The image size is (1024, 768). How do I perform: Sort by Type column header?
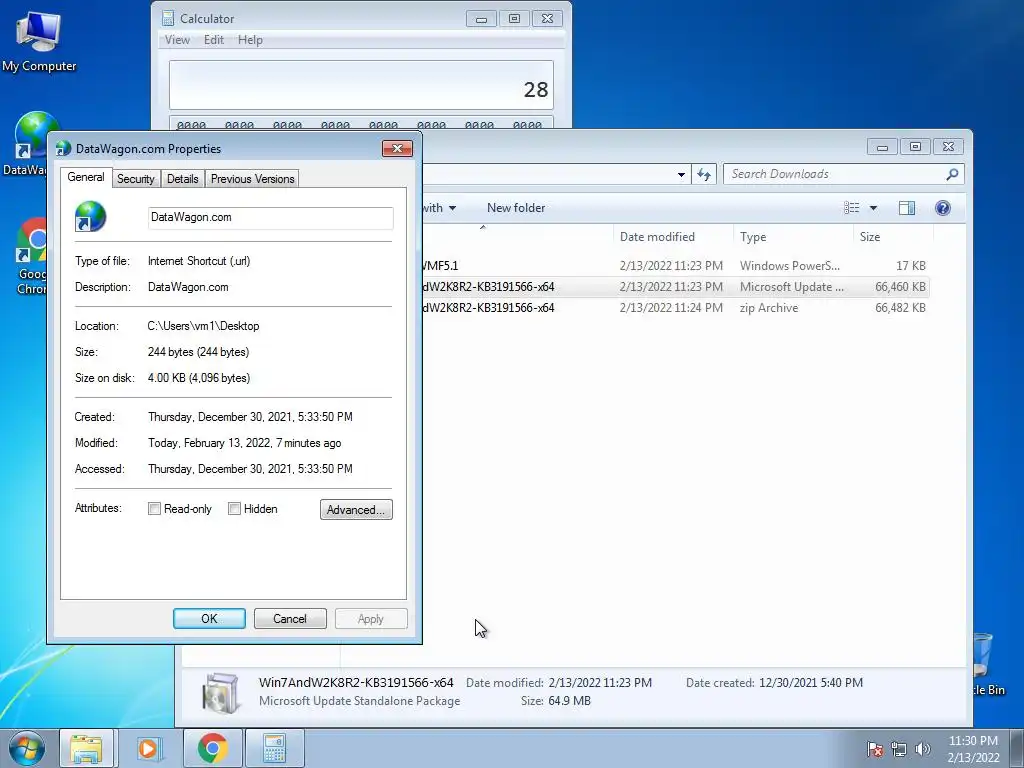793,237
